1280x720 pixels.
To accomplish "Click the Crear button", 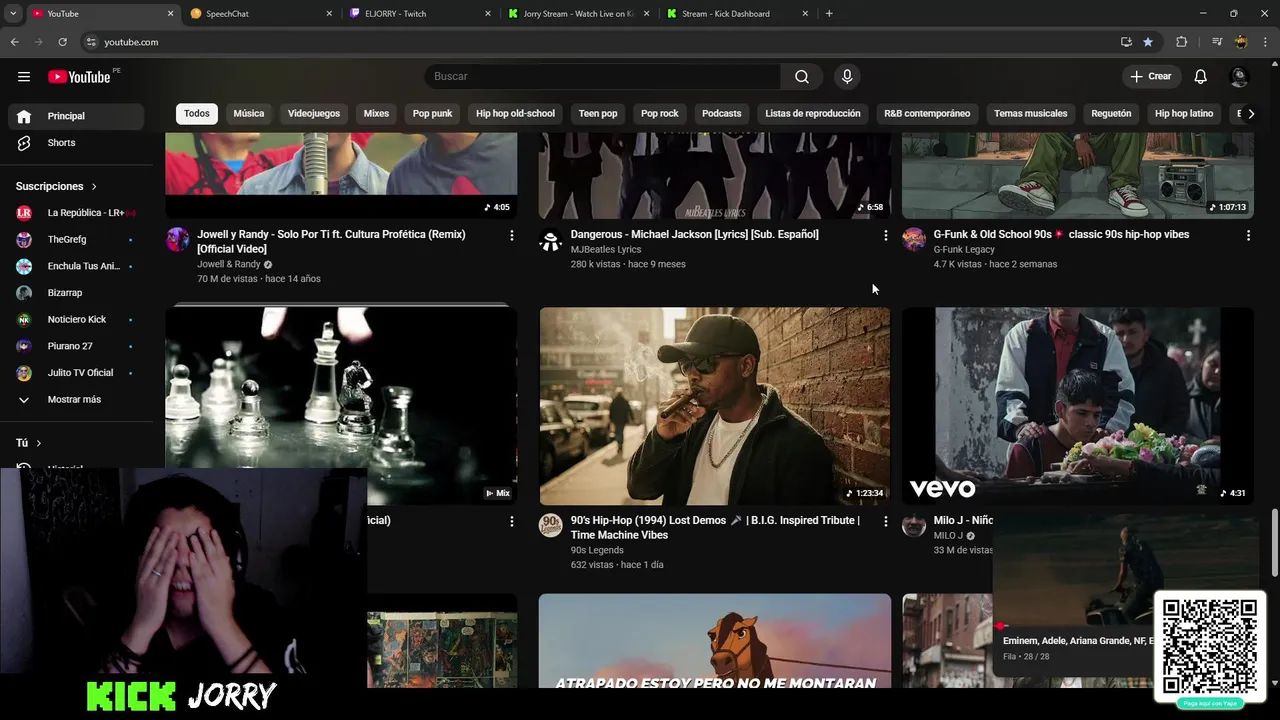I will [1150, 77].
